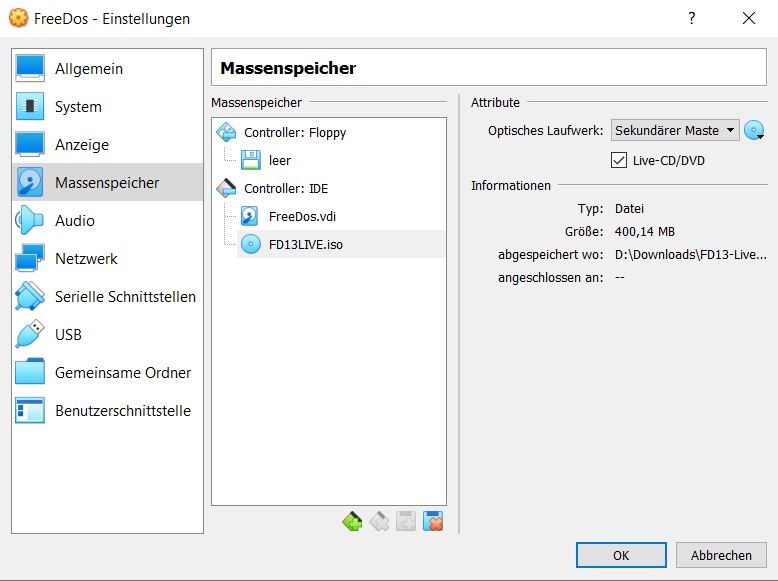Click the choose optical disk image button

754,130
